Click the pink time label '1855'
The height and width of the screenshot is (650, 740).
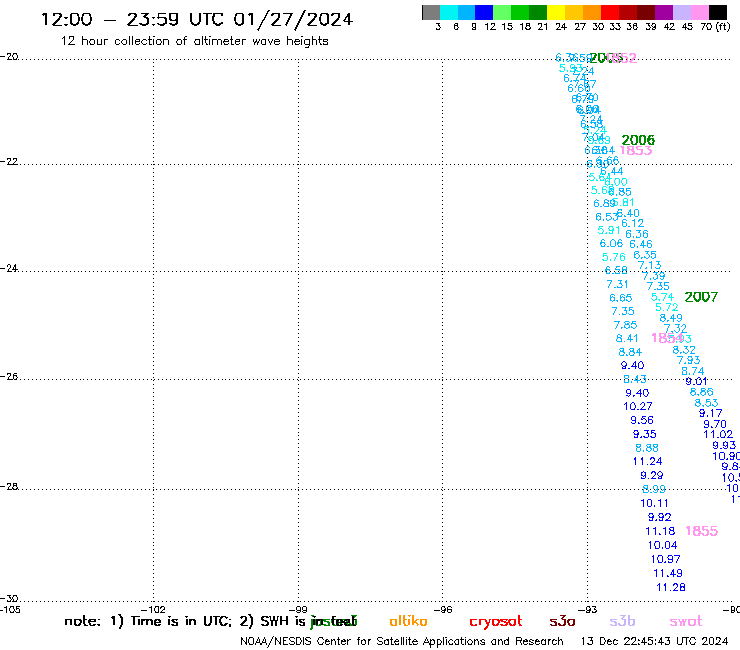tap(701, 531)
